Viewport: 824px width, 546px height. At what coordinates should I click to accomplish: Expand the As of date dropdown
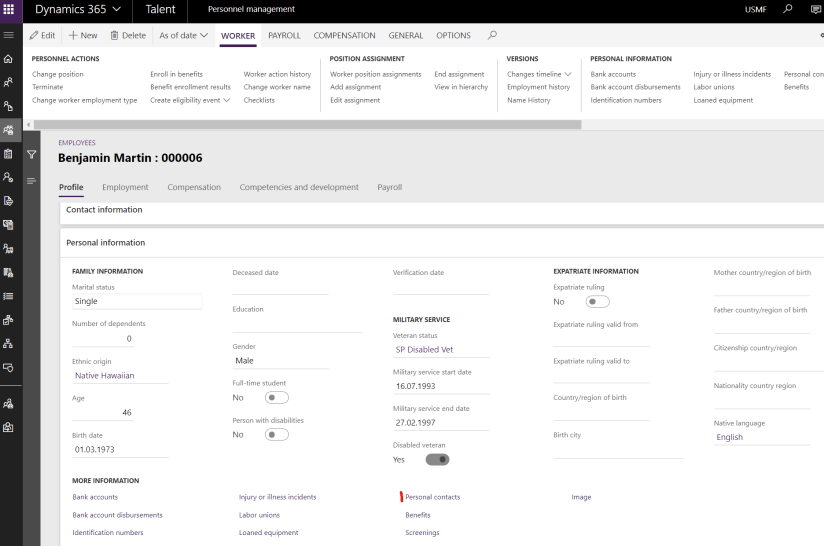[x=183, y=35]
